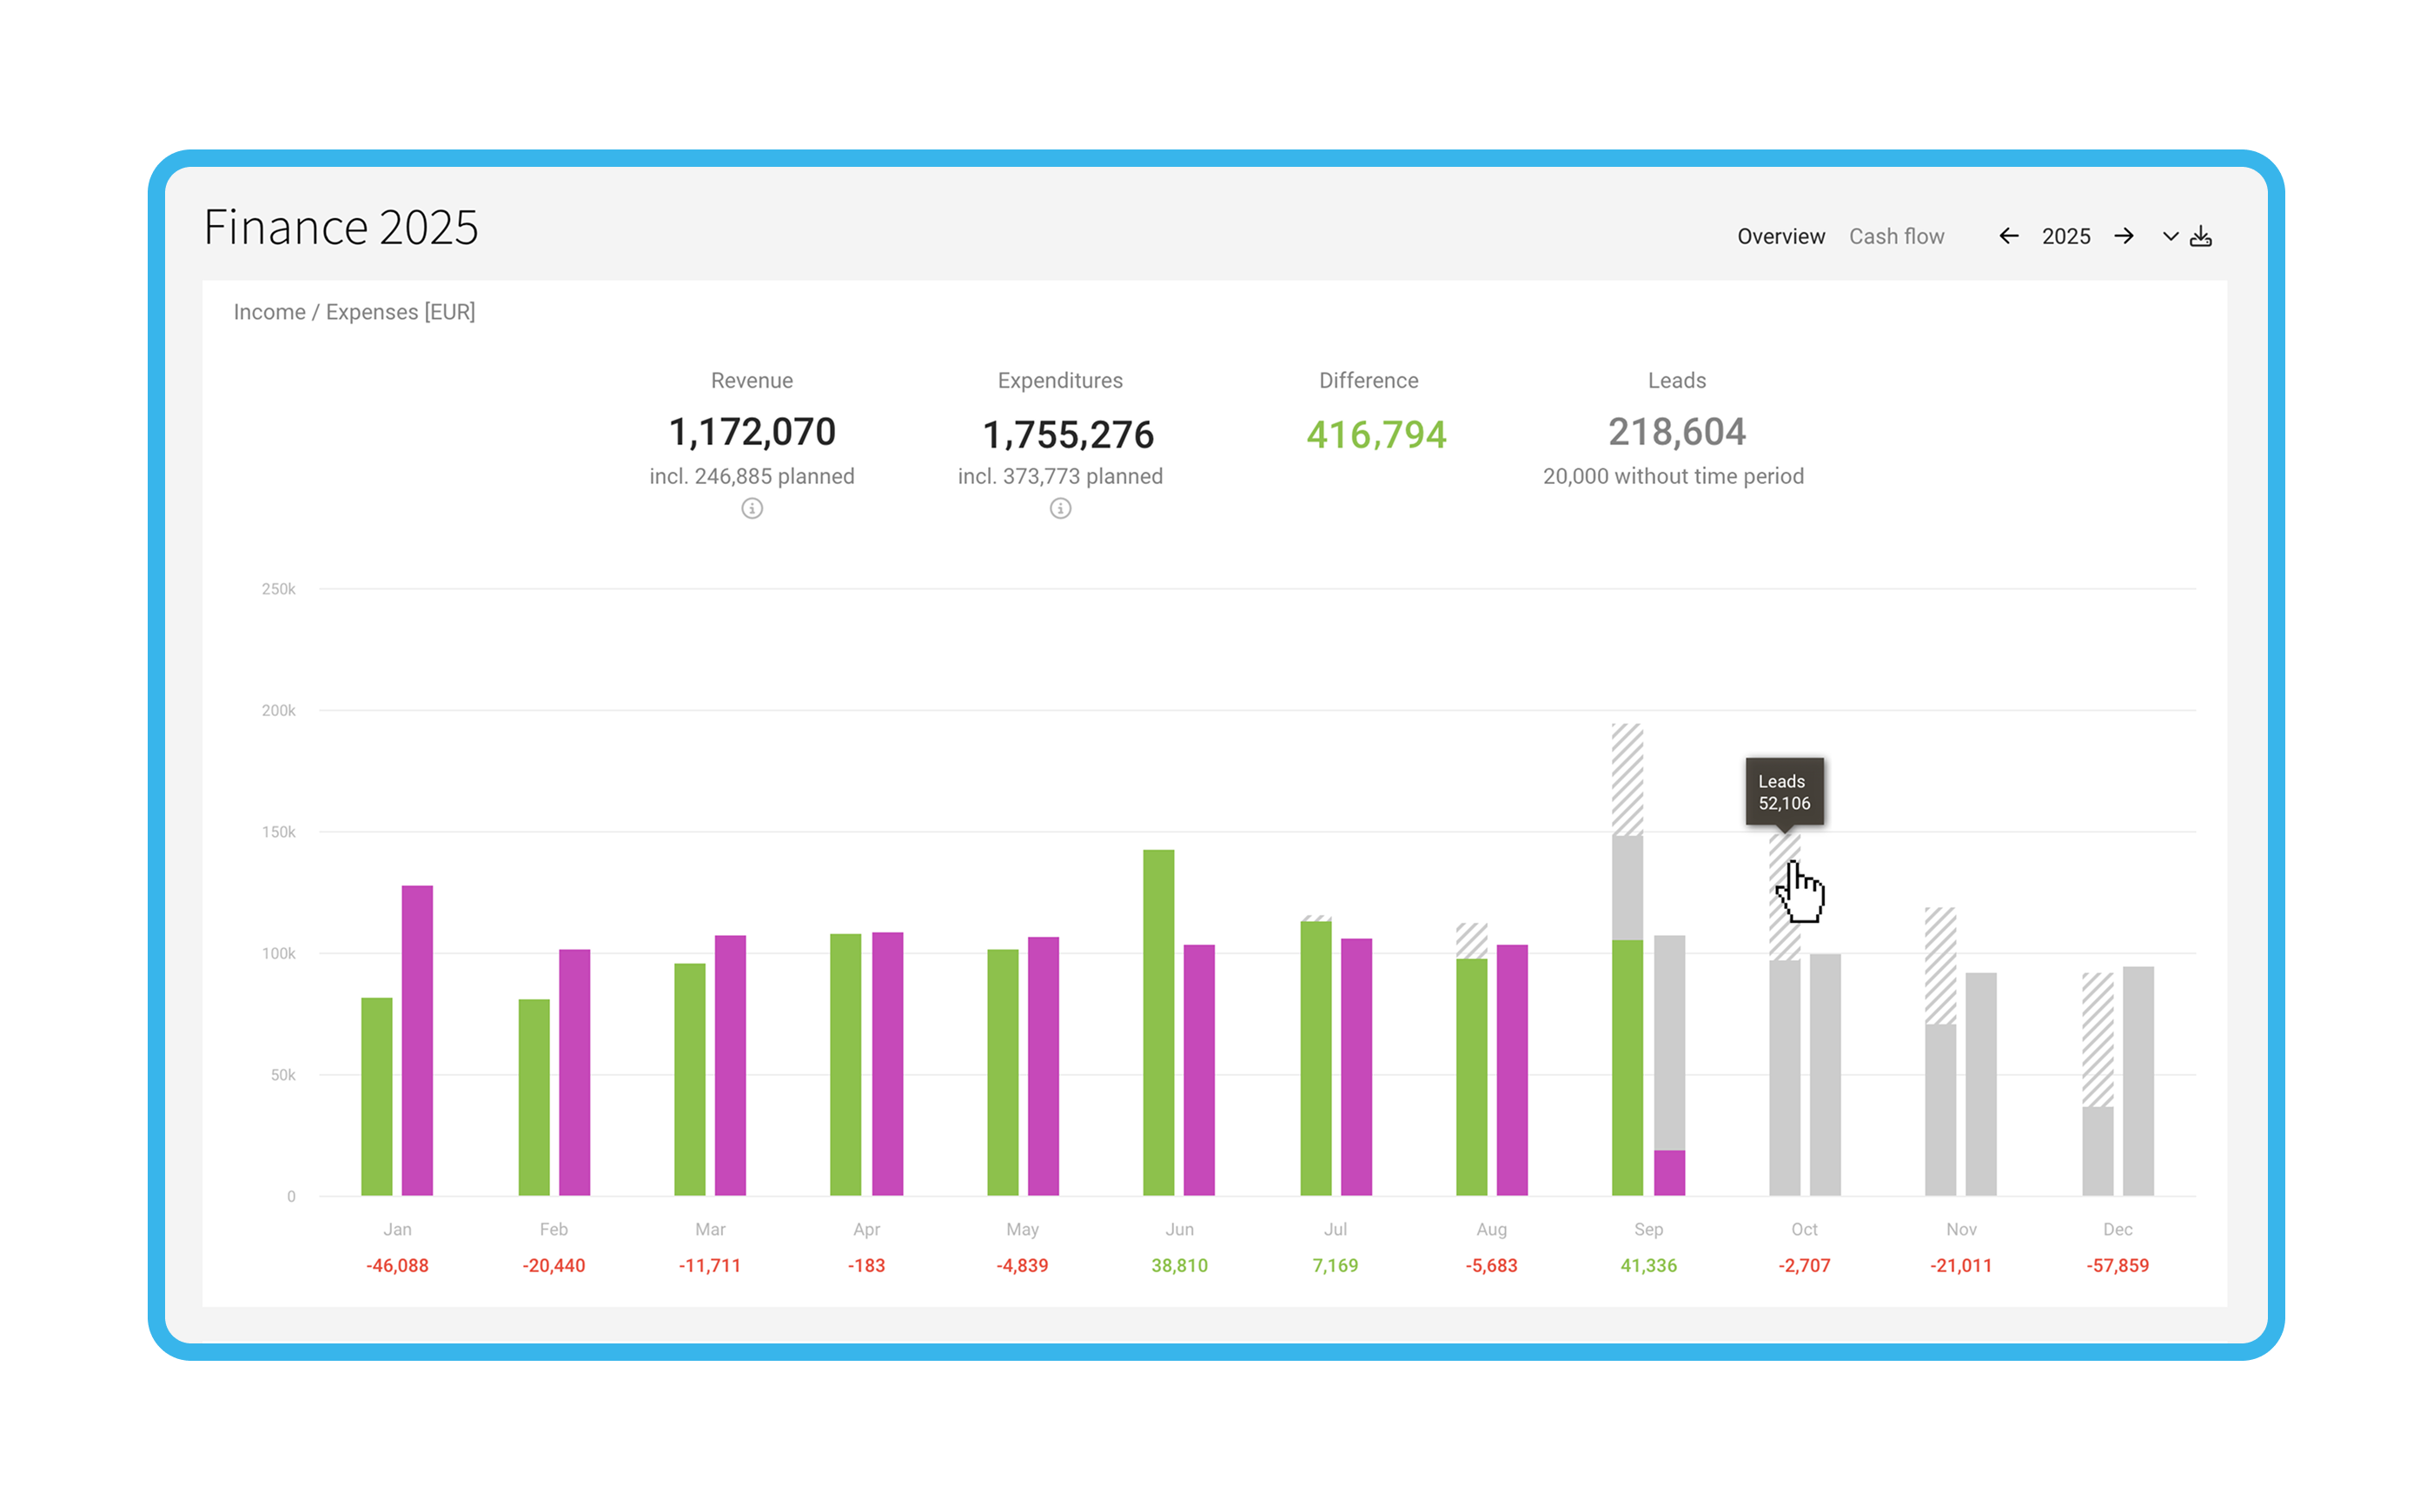Toggle the Expenditures series via its summary header

pyautogui.click(x=1059, y=381)
